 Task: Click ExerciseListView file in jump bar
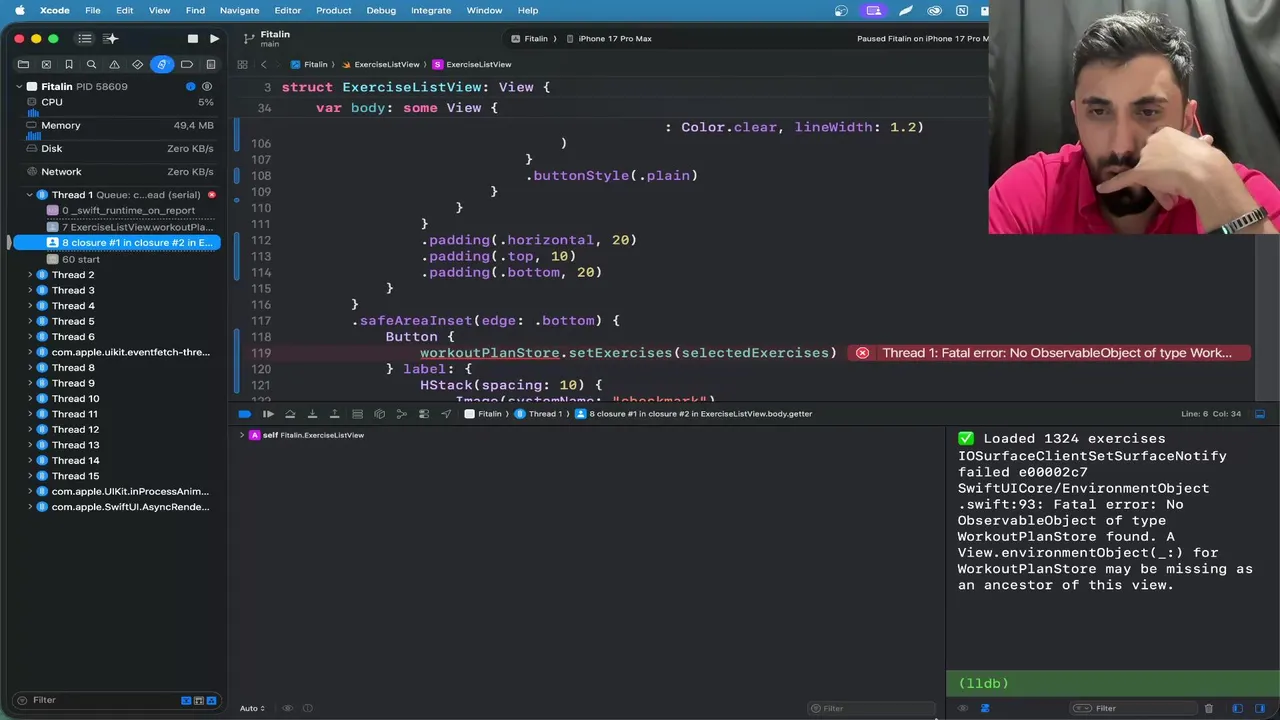click(380, 64)
